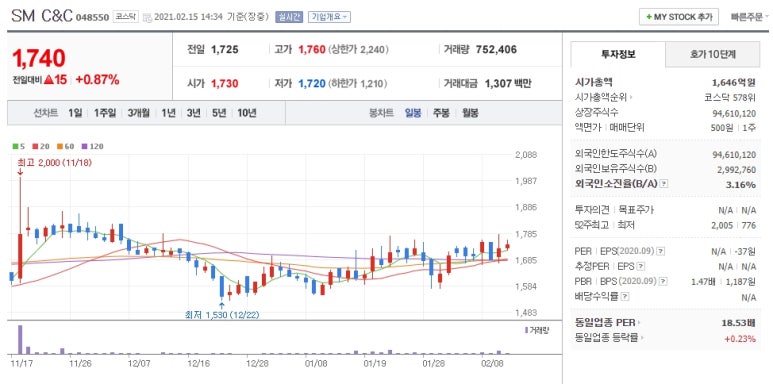Viewport: 773px width, 384px height.
Task: Click the 거래량 752,406 value
Action: click(496, 50)
